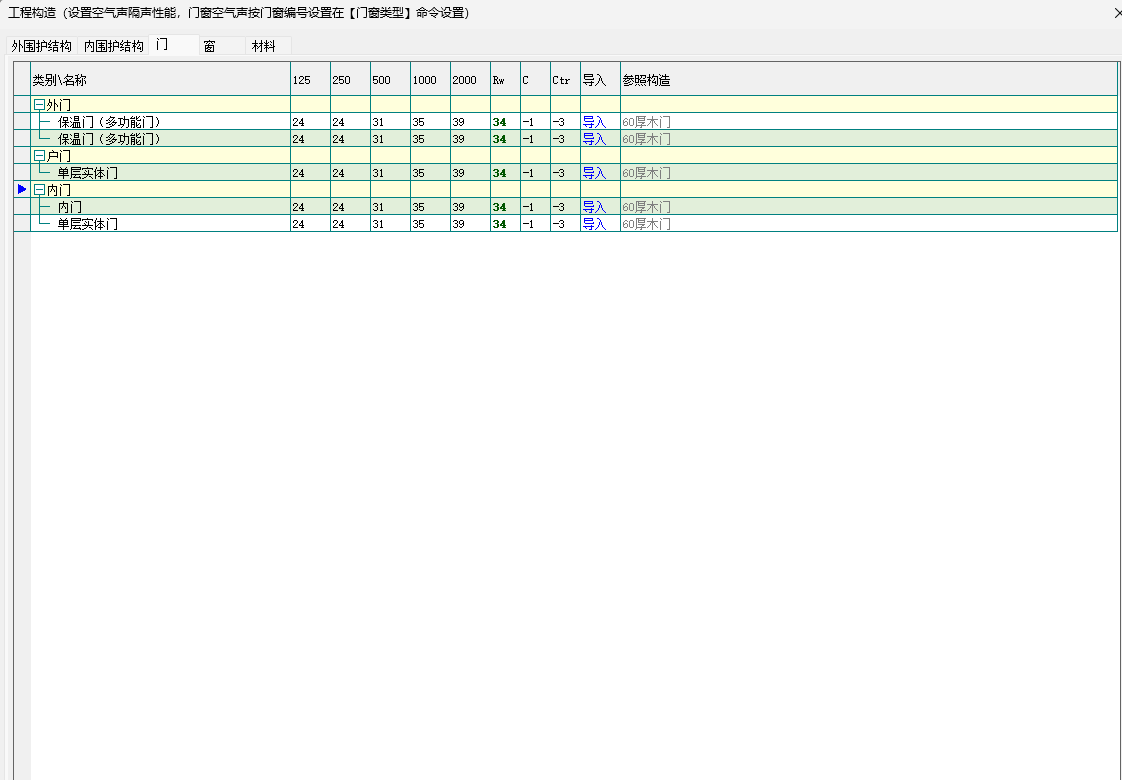Click the 参照构造 column header
The image size is (1122, 780).
(646, 80)
